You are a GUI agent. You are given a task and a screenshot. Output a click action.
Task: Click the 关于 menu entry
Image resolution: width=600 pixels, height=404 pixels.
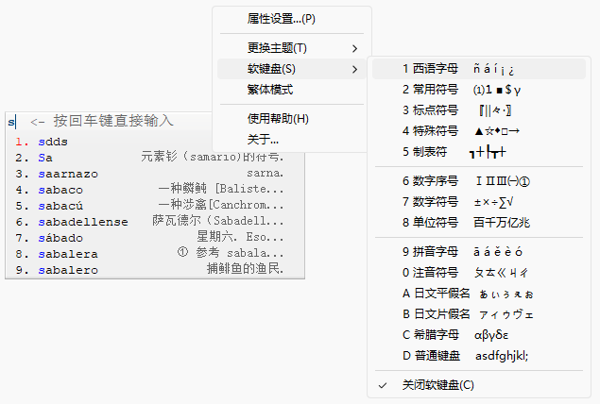pos(263,139)
